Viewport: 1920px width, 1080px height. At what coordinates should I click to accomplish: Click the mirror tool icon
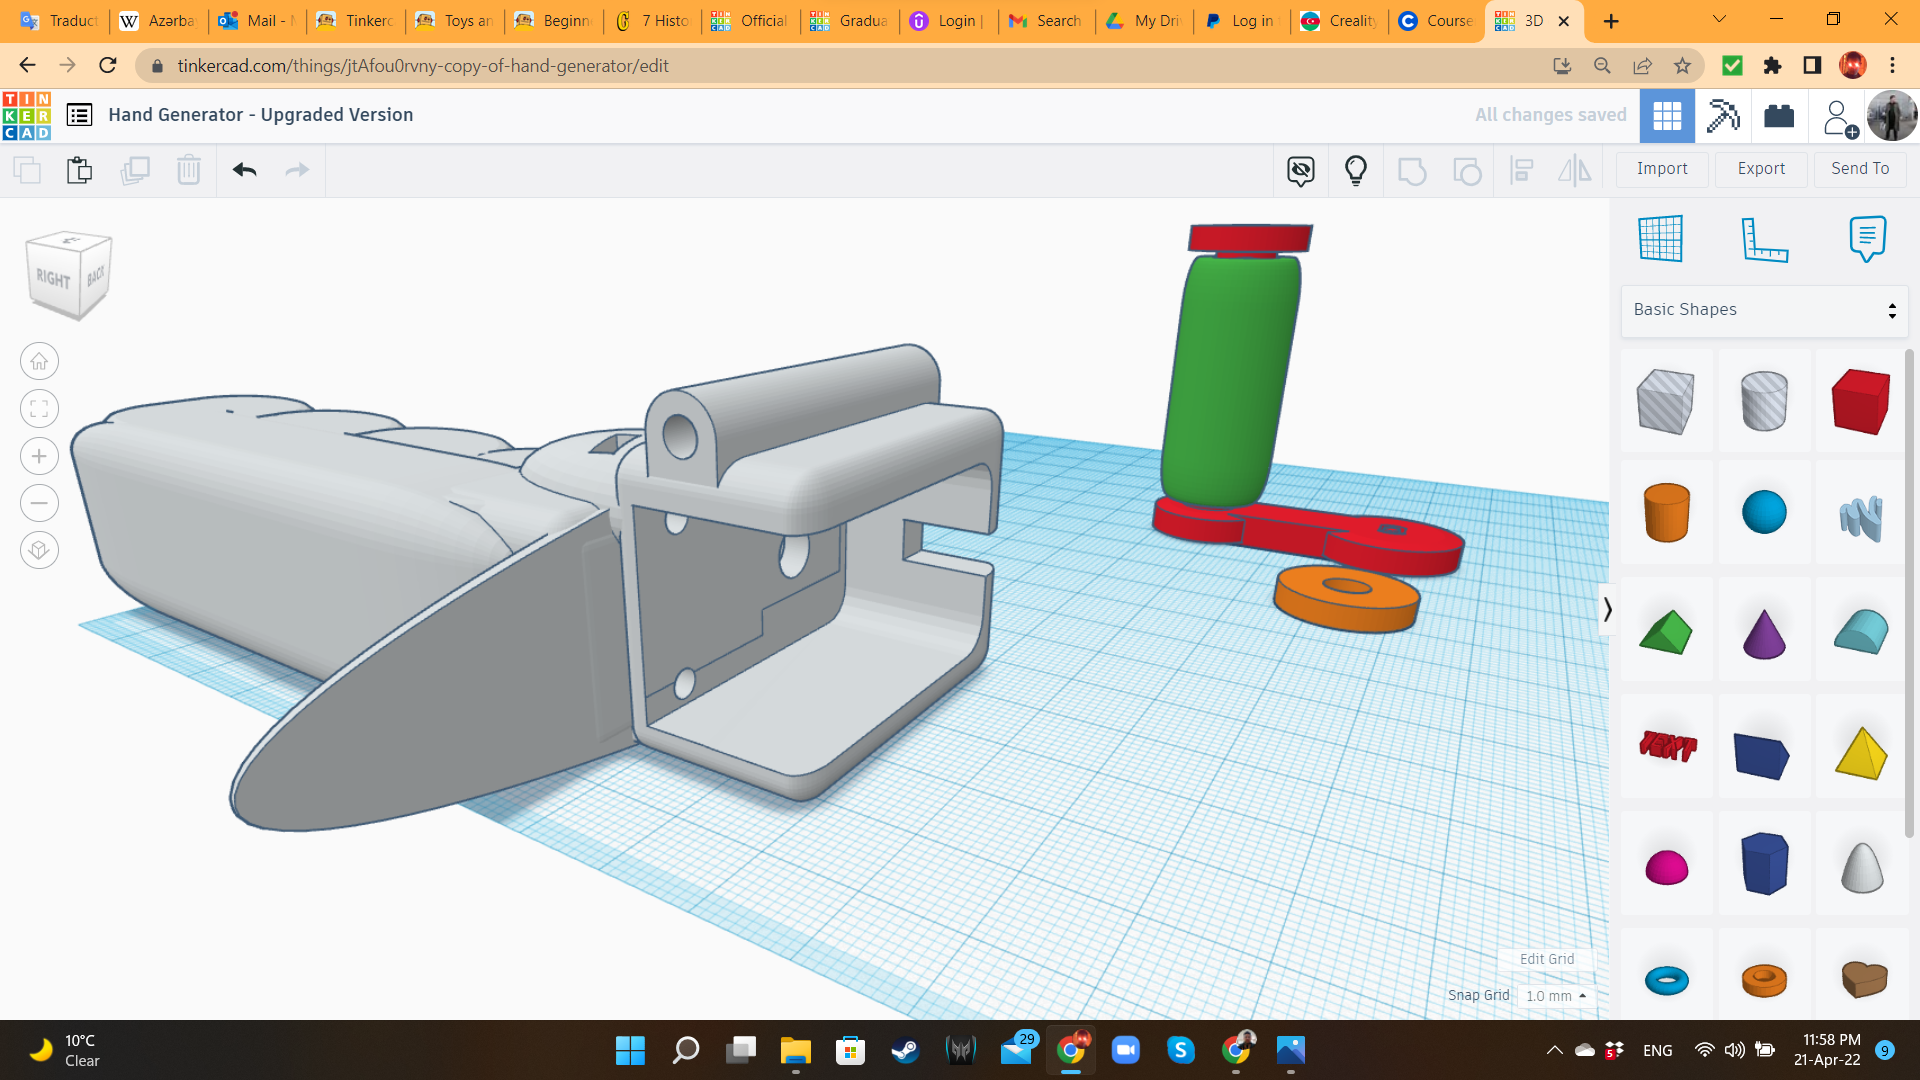(x=1575, y=169)
